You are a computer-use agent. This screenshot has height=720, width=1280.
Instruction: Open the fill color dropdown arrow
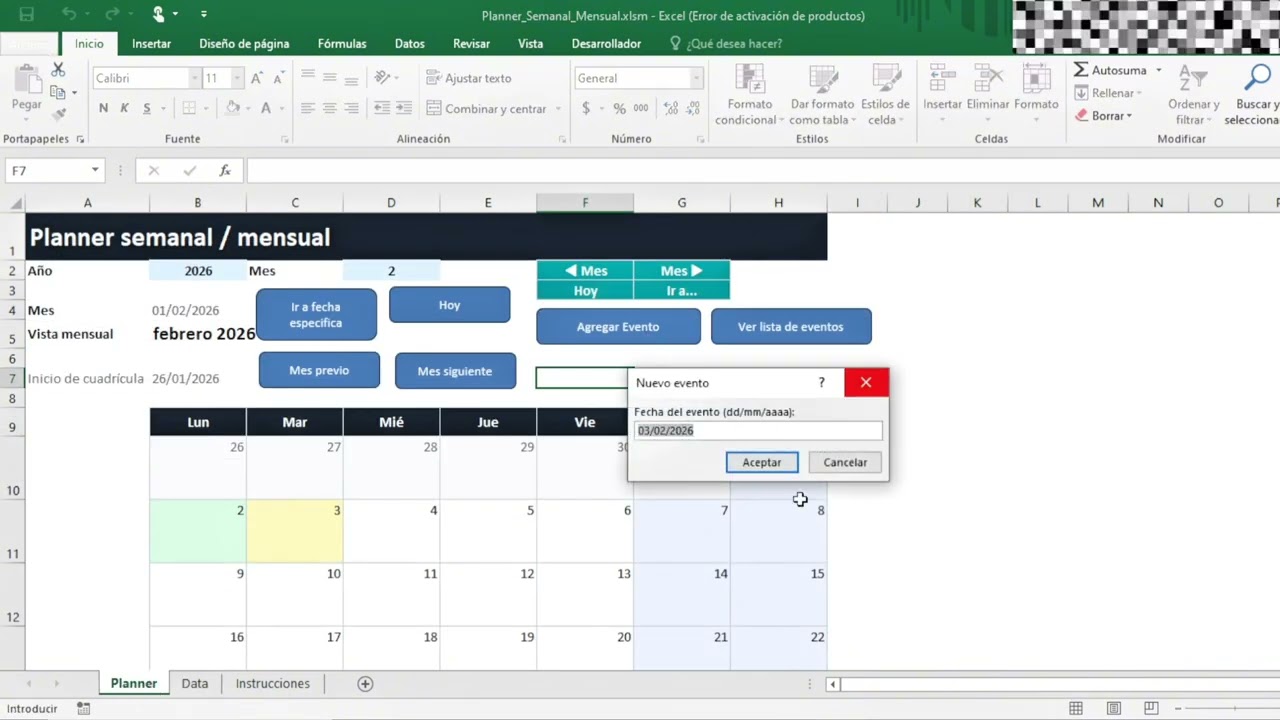247,108
